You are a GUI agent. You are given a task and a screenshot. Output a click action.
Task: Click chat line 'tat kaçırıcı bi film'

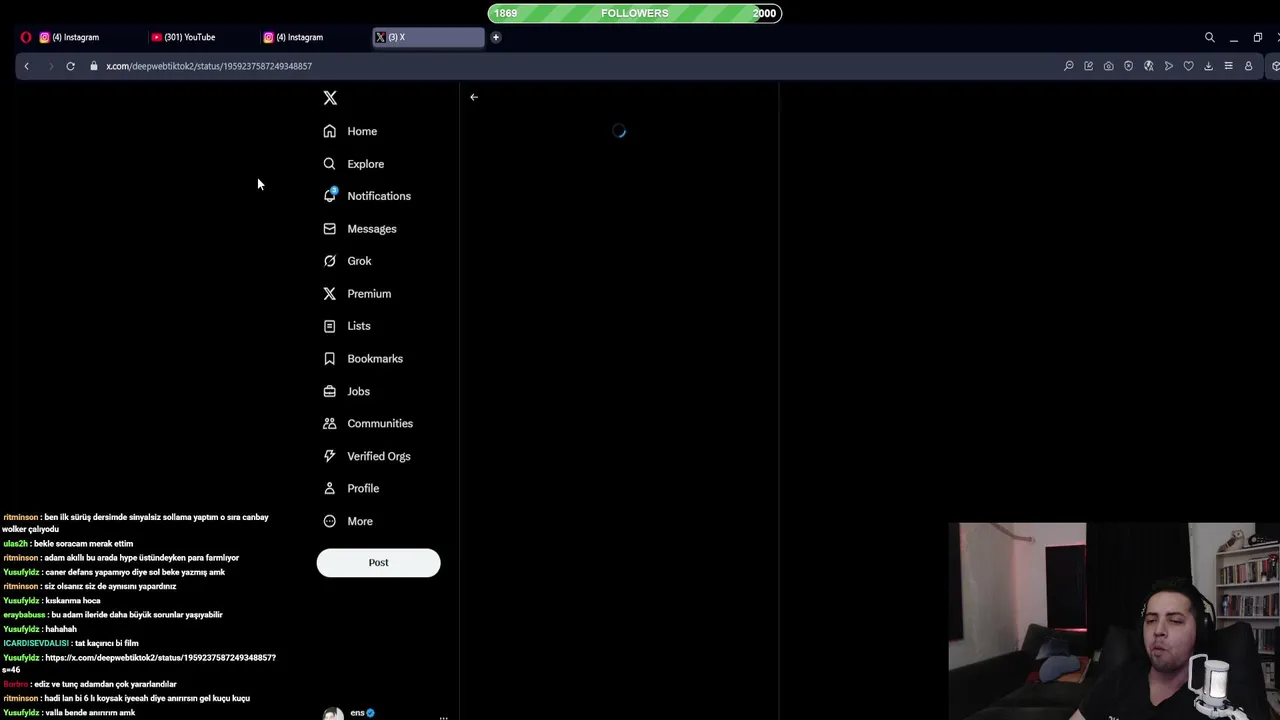click(x=71, y=643)
